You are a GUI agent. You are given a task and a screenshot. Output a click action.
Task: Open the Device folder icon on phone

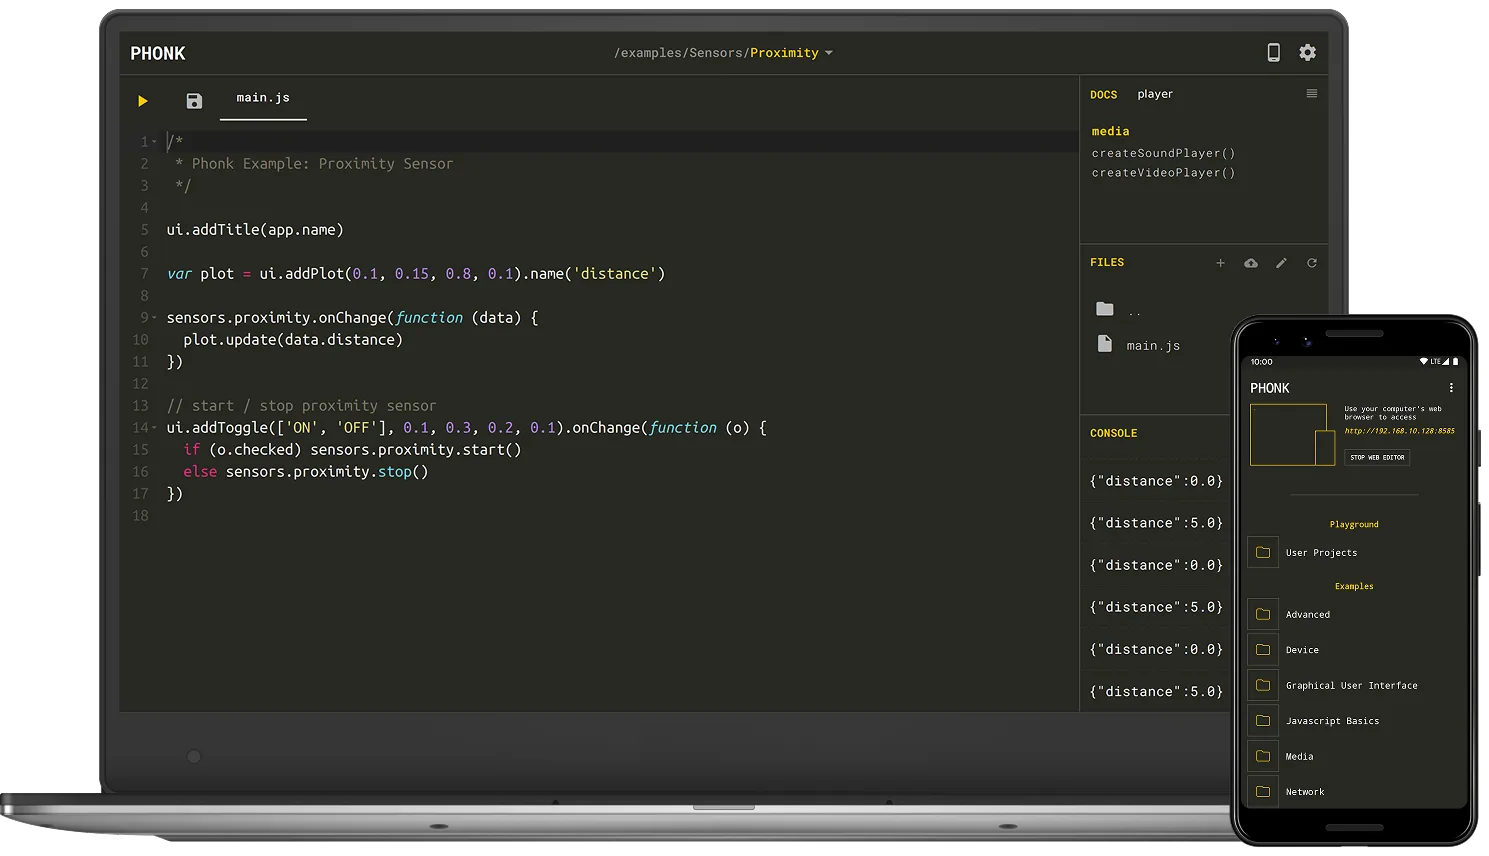pos(1263,650)
